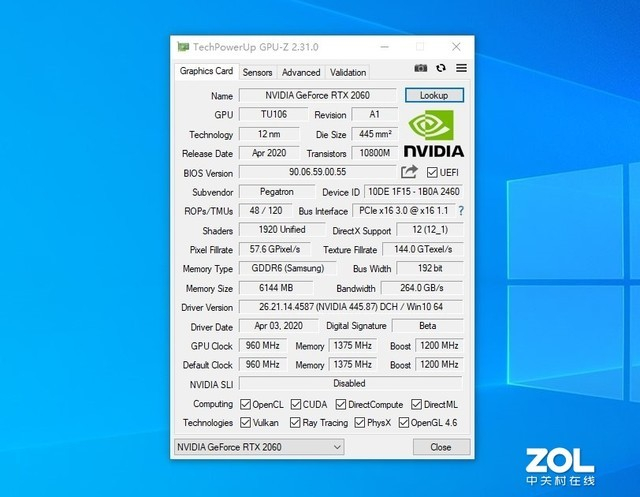Click the Transistors field 10800M
Image resolution: width=640 pixels, height=497 pixels.
click(x=374, y=153)
